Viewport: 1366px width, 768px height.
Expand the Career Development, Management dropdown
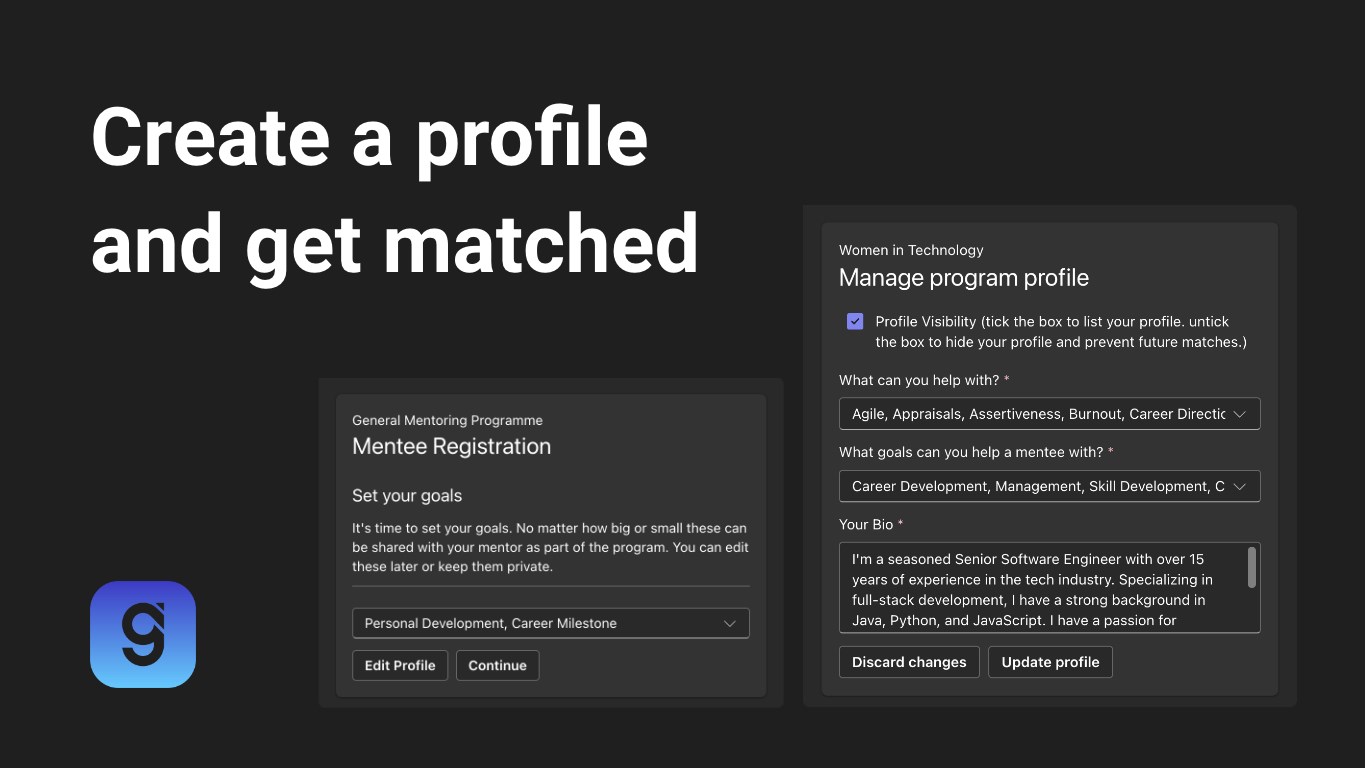pyautogui.click(x=1049, y=486)
